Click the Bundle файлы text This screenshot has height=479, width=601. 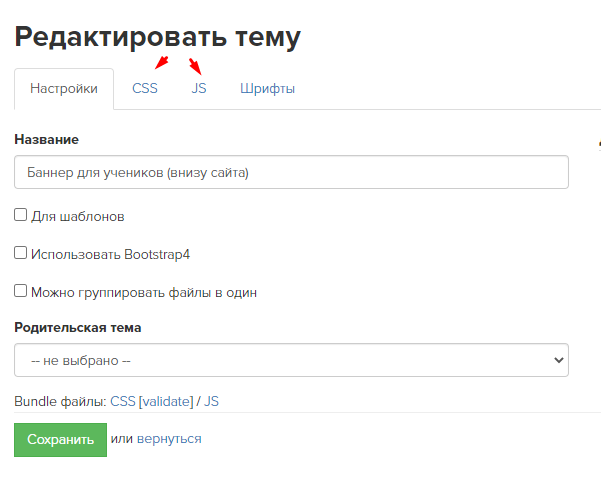[x=60, y=401]
